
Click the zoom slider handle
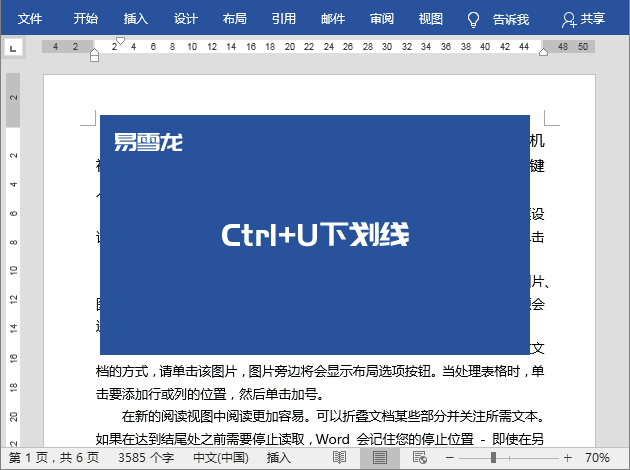pos(493,458)
